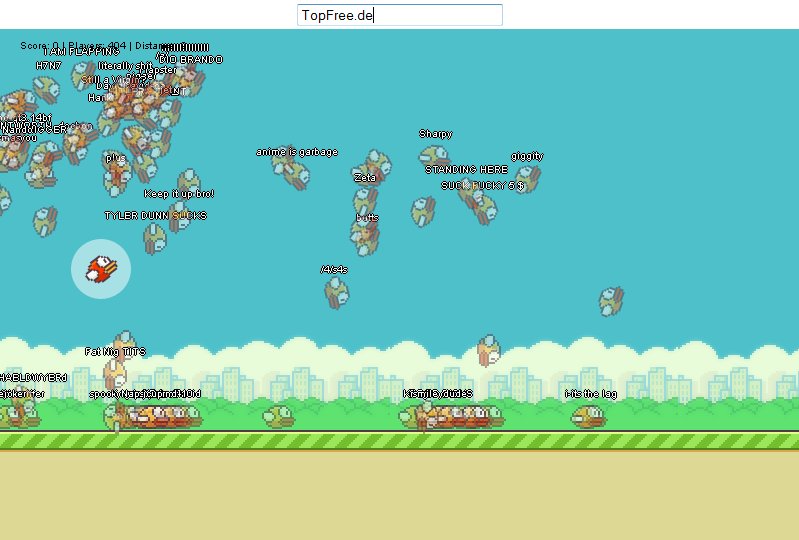Viewport: 799px width, 540px height.
Task: Click the red player bird in the highlighted circle
Action: (x=101, y=268)
